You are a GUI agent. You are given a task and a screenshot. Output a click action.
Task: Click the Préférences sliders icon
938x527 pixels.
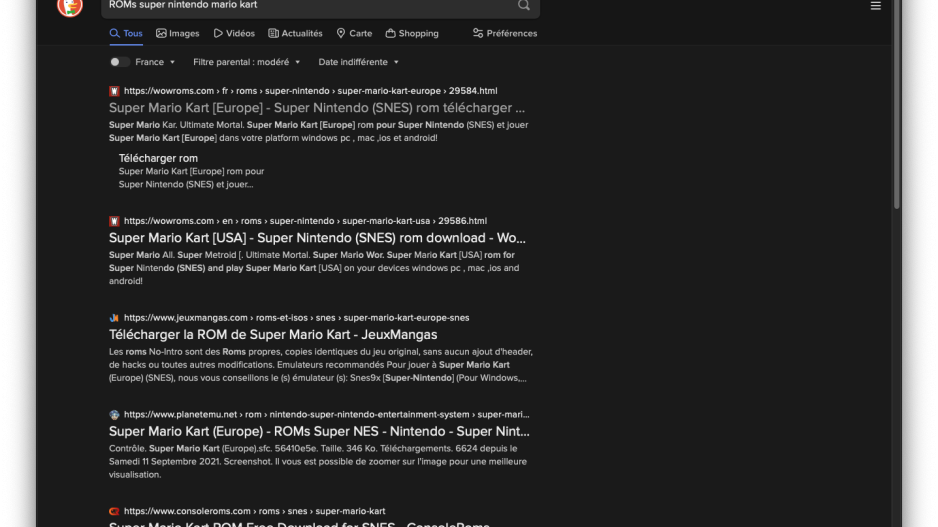[477, 33]
